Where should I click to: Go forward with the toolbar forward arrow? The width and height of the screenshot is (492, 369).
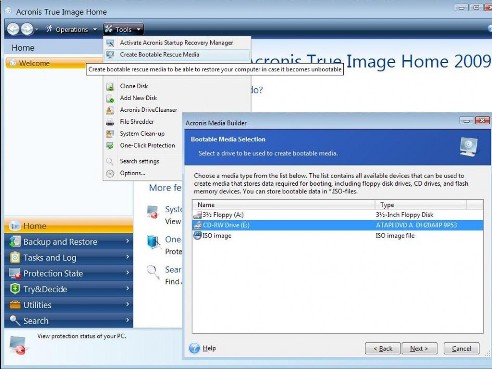coord(27,29)
